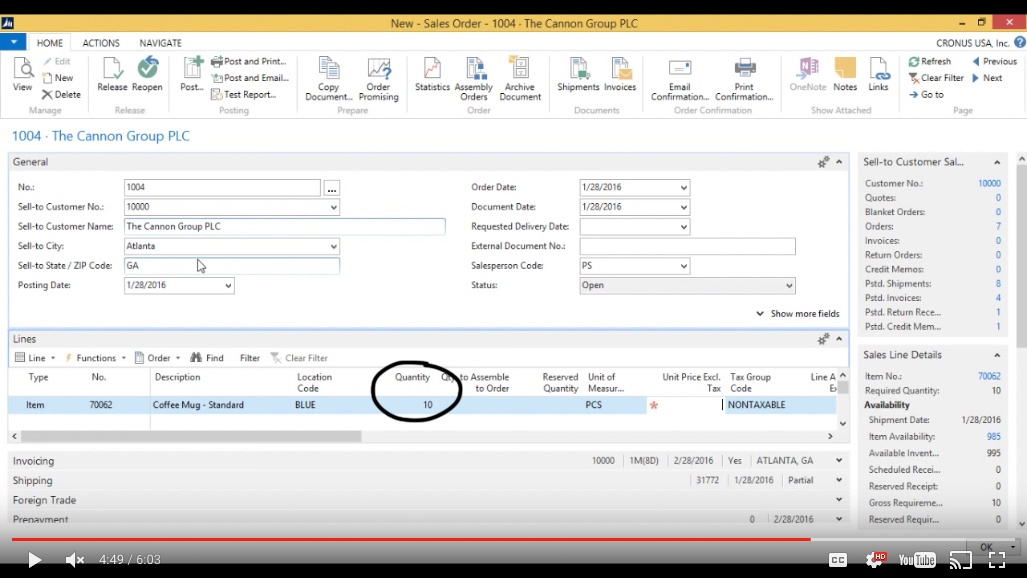Release the sales order
1027x578 pixels.
pyautogui.click(x=112, y=74)
